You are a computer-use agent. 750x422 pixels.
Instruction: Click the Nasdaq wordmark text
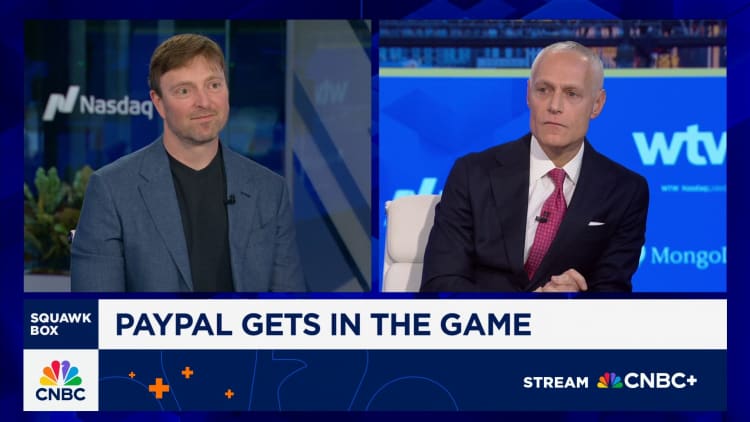[x=117, y=105]
